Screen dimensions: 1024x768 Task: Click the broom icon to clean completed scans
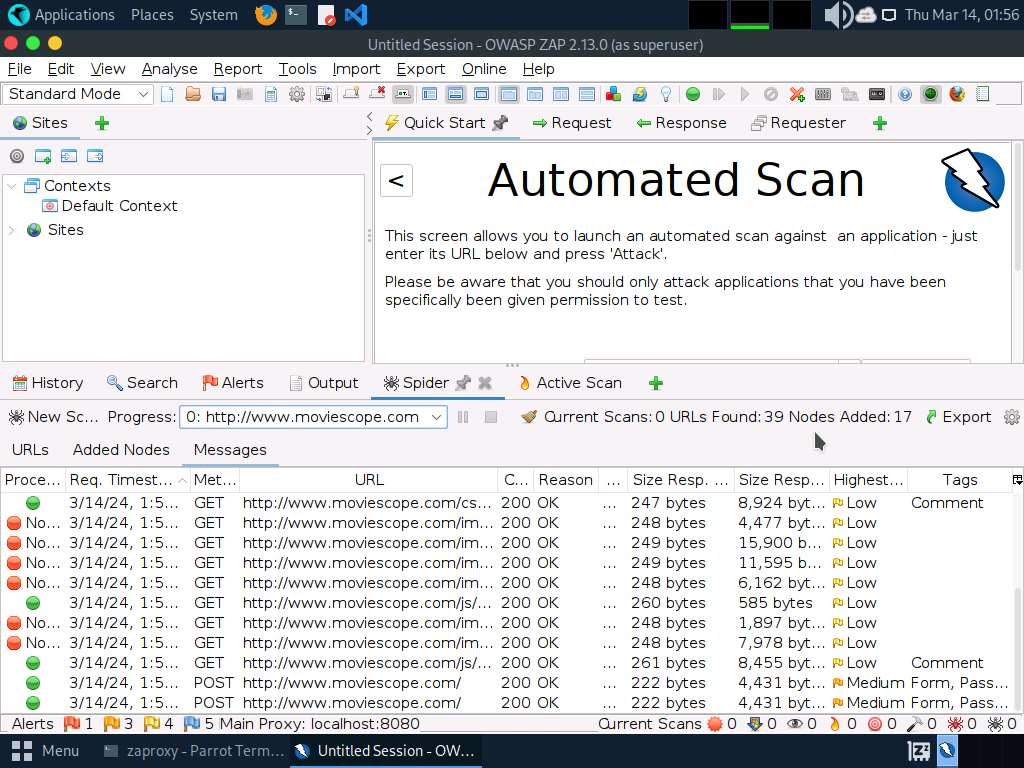[x=530, y=417]
